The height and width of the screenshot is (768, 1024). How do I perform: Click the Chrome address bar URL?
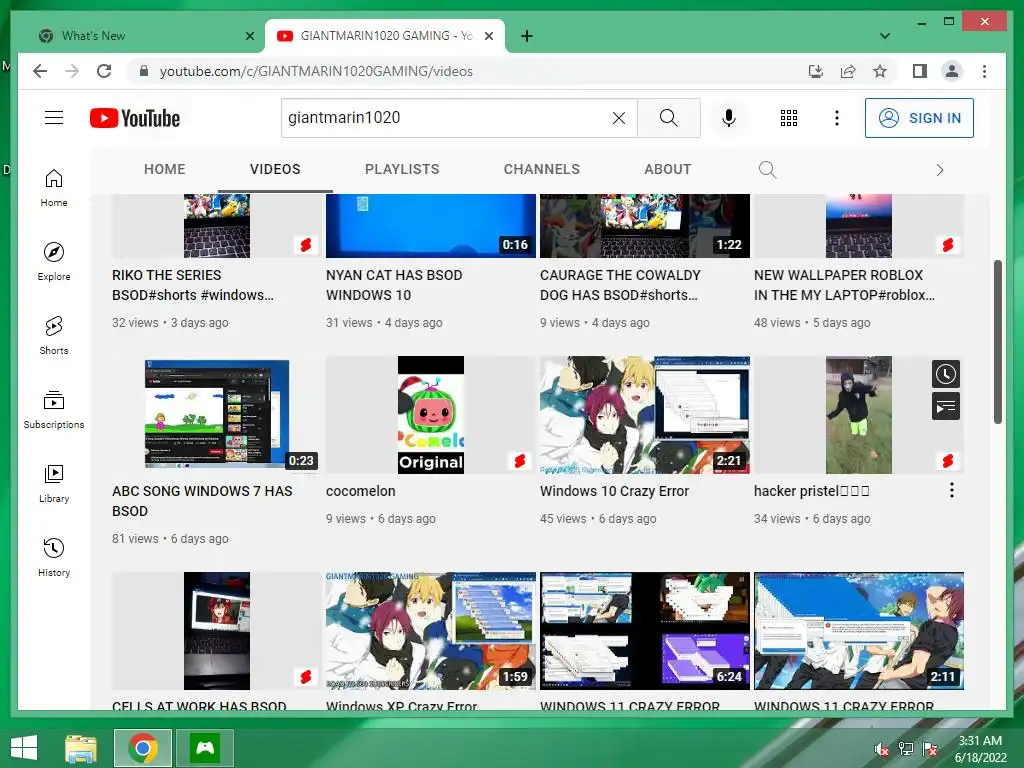[x=316, y=71]
